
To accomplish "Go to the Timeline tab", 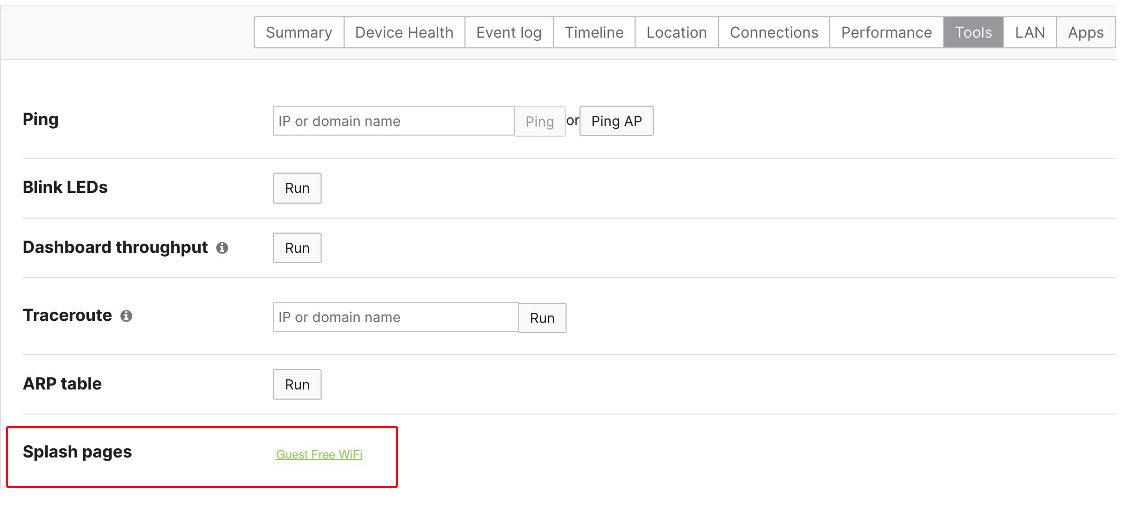I will point(594,32).
